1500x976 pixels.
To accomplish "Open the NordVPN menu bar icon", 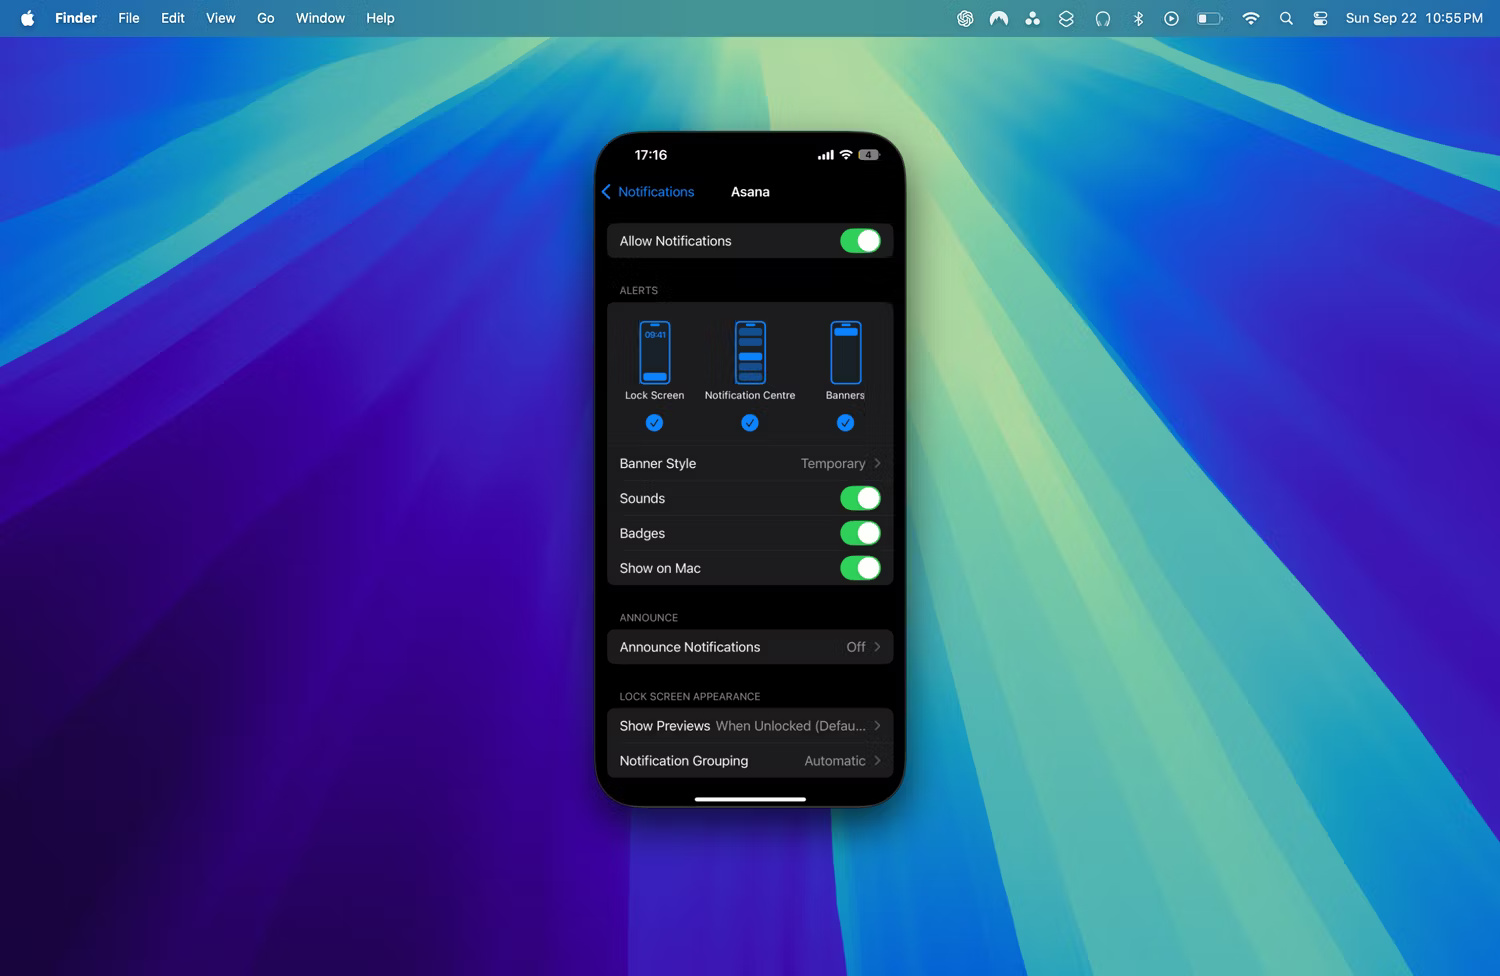I will 998,18.
